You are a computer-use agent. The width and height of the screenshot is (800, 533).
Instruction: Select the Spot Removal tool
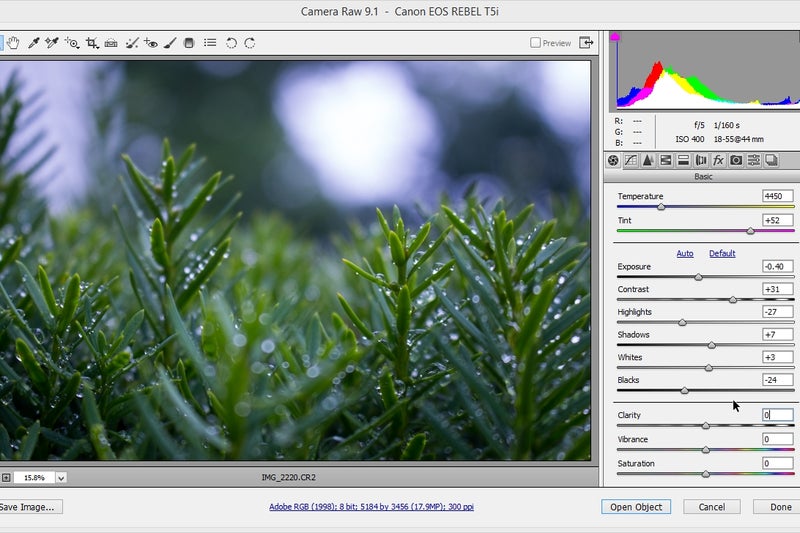click(x=132, y=43)
